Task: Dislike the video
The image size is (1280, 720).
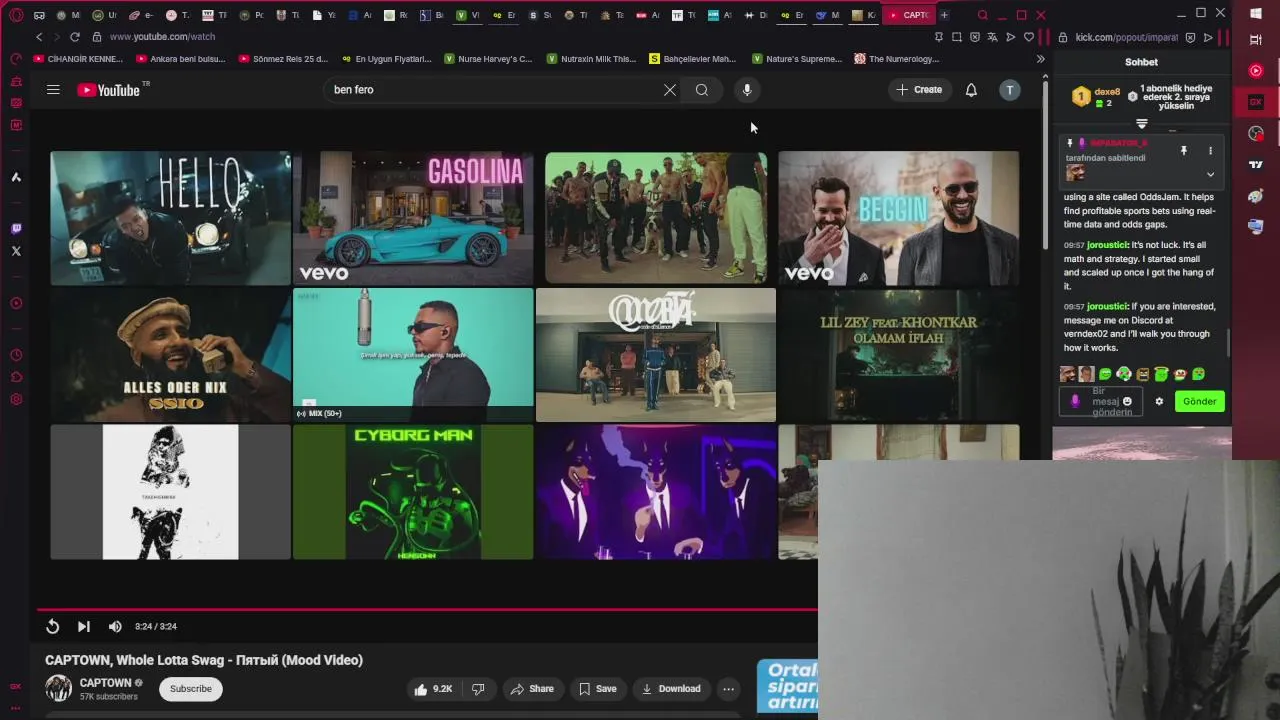Action: 478,689
